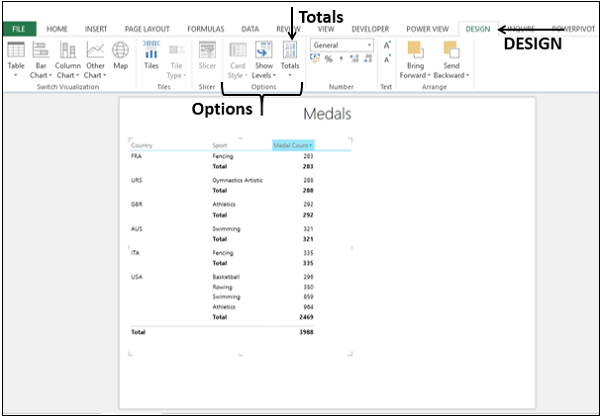600x417 pixels.
Task: Click Bring Forward in Arrange group
Action: point(415,58)
